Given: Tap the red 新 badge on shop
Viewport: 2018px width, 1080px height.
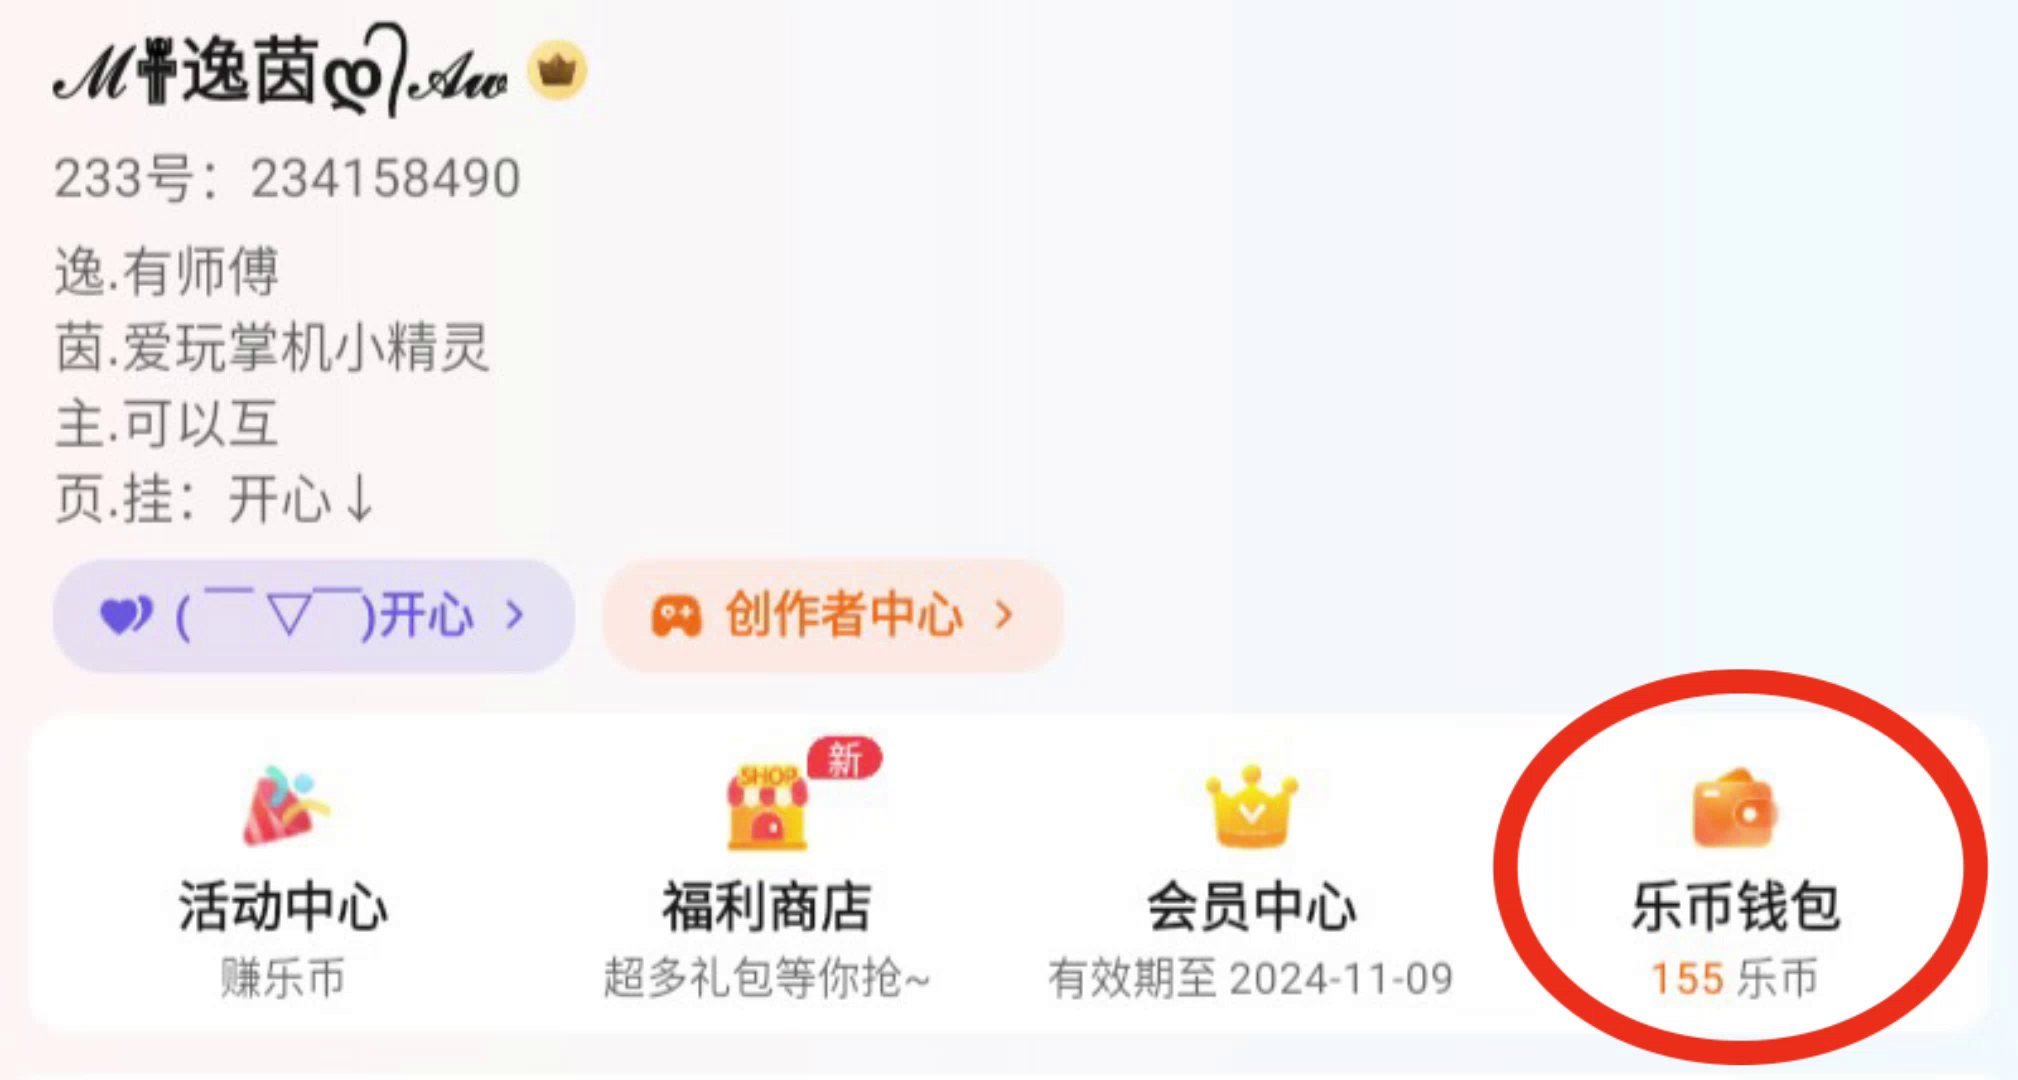Looking at the screenshot, I should click(x=845, y=759).
